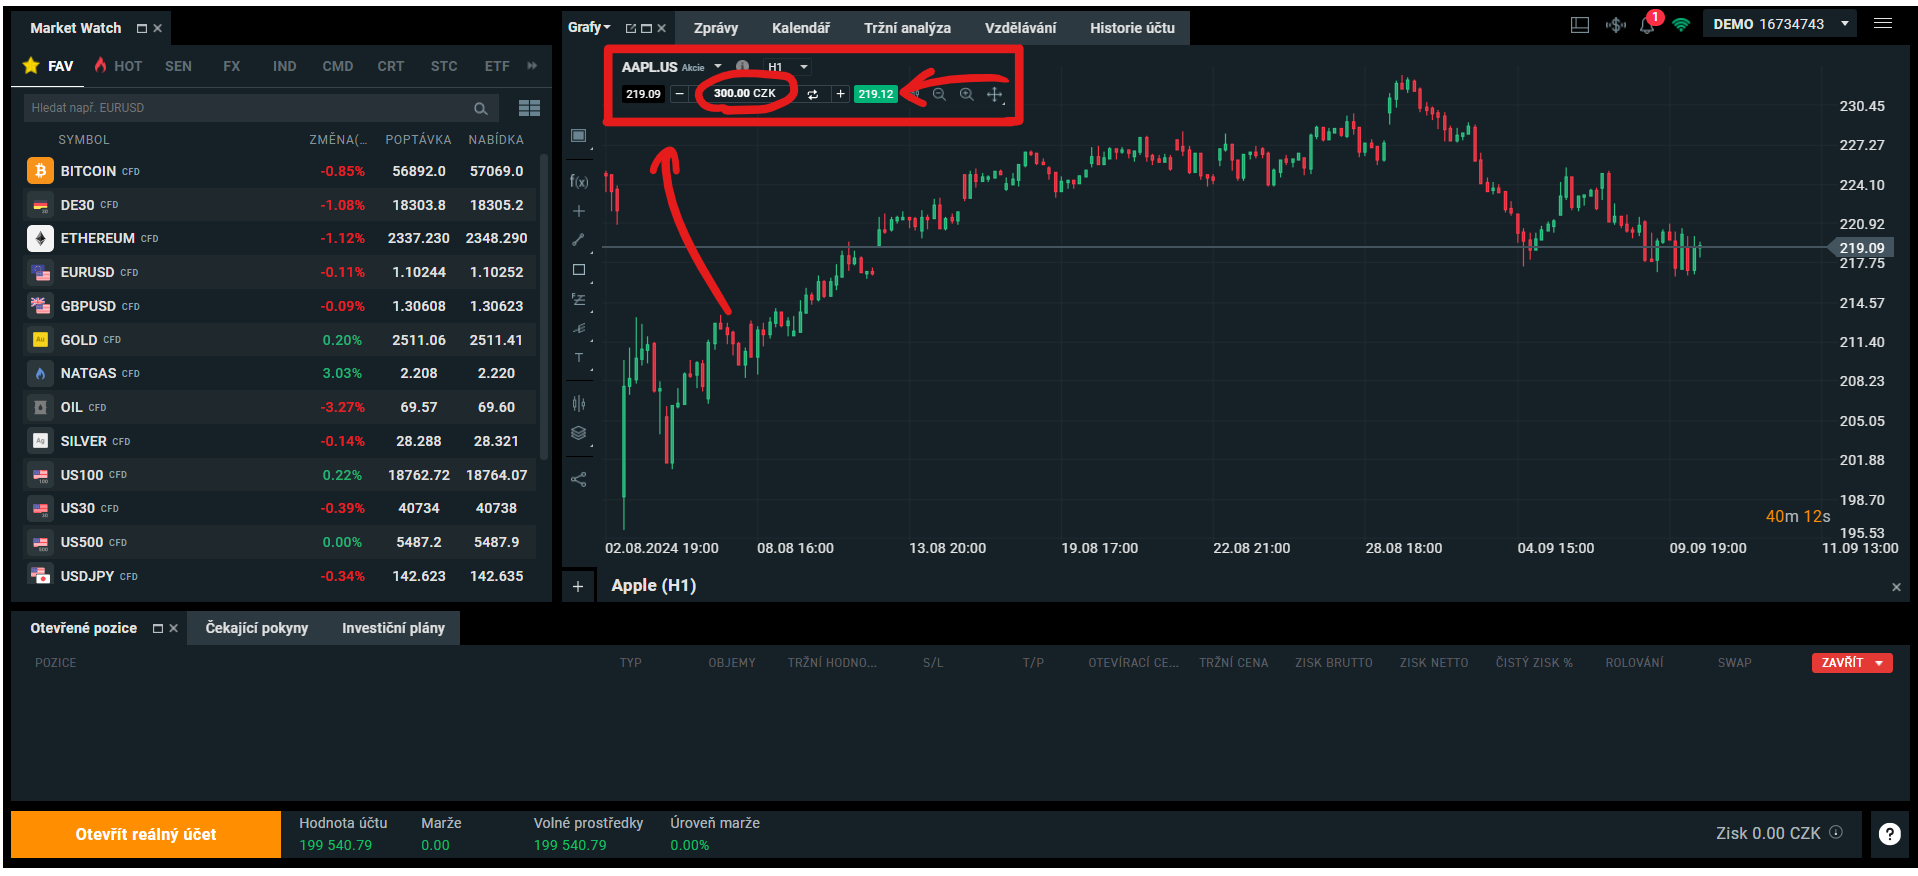Open the DEMO account dropdown
Screen dimensions: 1918x876
1845,24
